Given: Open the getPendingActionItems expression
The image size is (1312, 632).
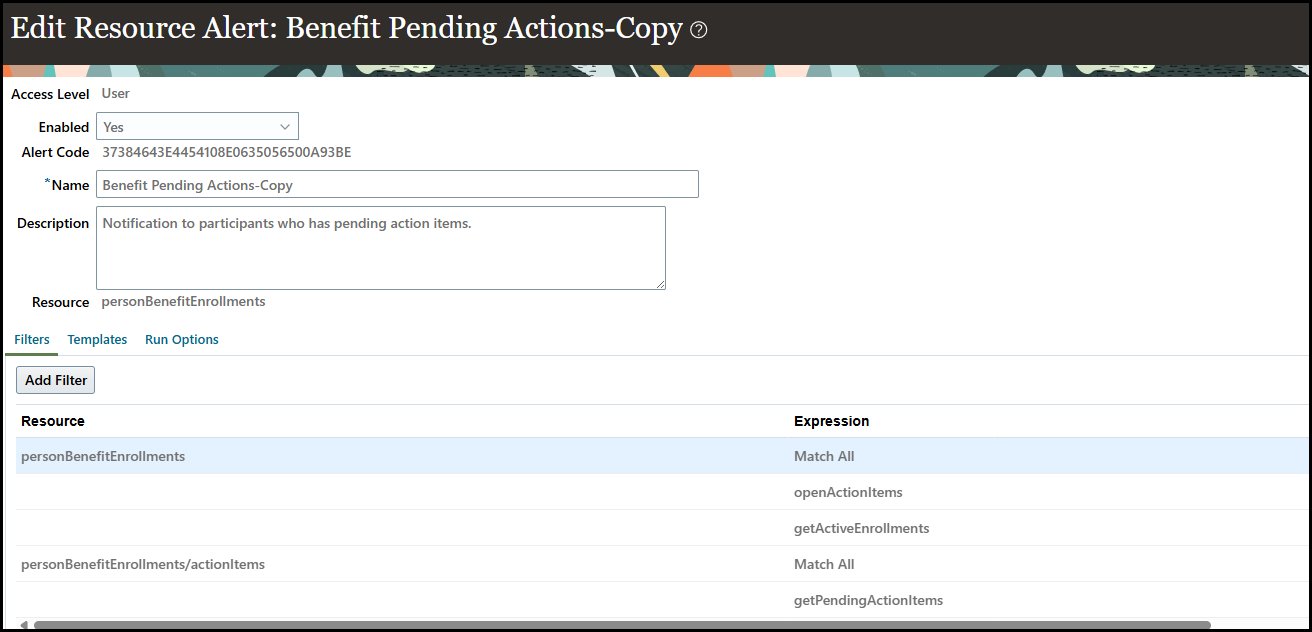Looking at the screenshot, I should (x=868, y=600).
